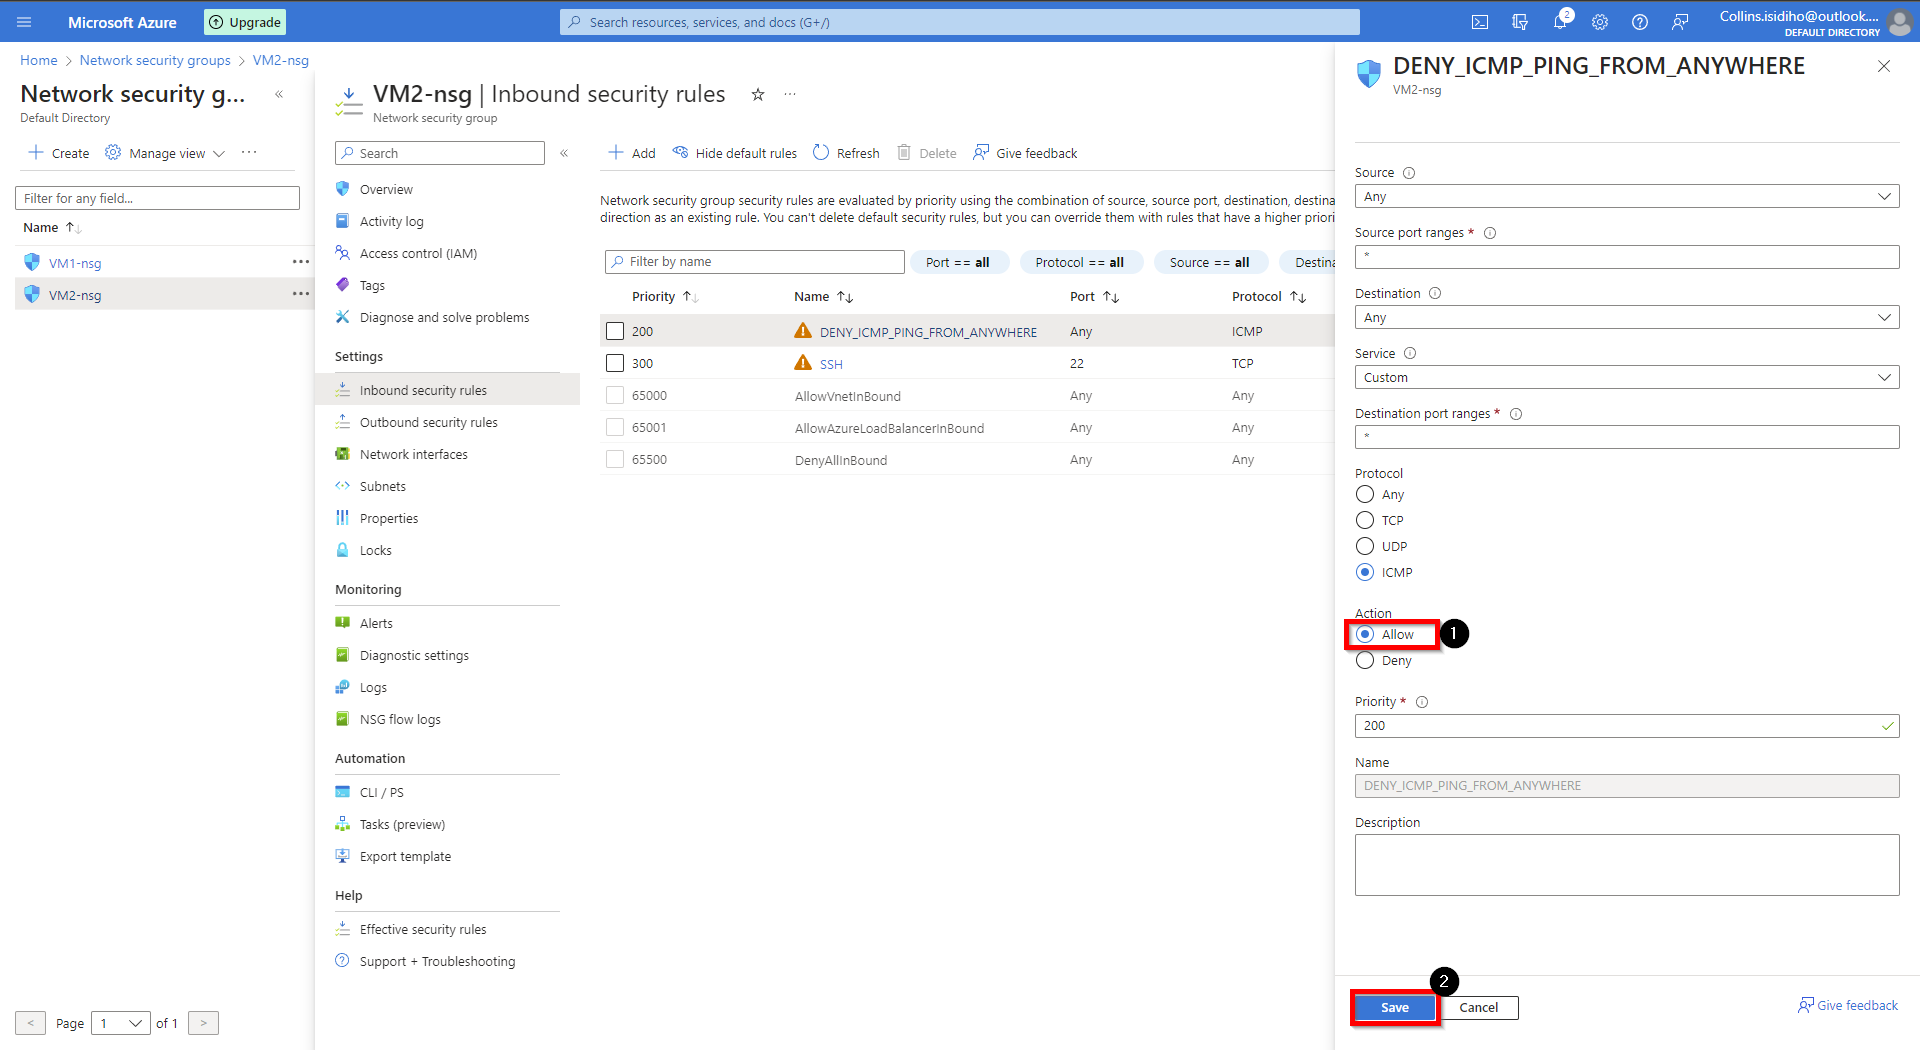Open the ellipsis menu for VM1-nsg
The height and width of the screenshot is (1050, 1920).
pyautogui.click(x=300, y=262)
